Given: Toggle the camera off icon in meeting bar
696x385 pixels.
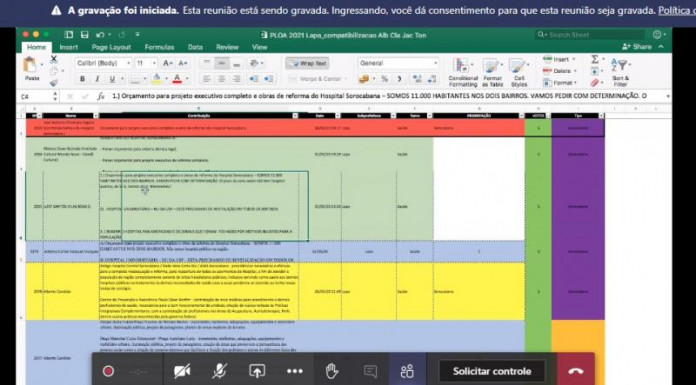Looking at the screenshot, I should point(182,371).
